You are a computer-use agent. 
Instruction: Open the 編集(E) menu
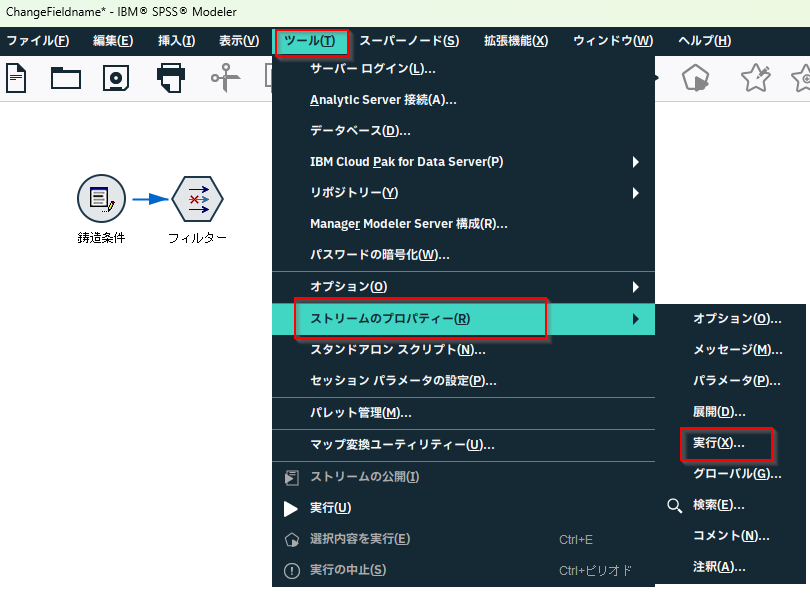[x=113, y=41]
